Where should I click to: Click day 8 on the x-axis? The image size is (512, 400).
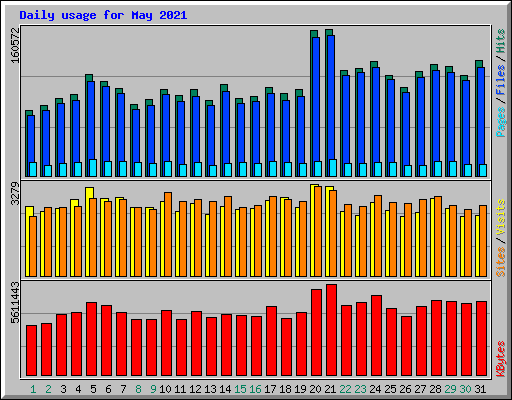click(x=138, y=389)
